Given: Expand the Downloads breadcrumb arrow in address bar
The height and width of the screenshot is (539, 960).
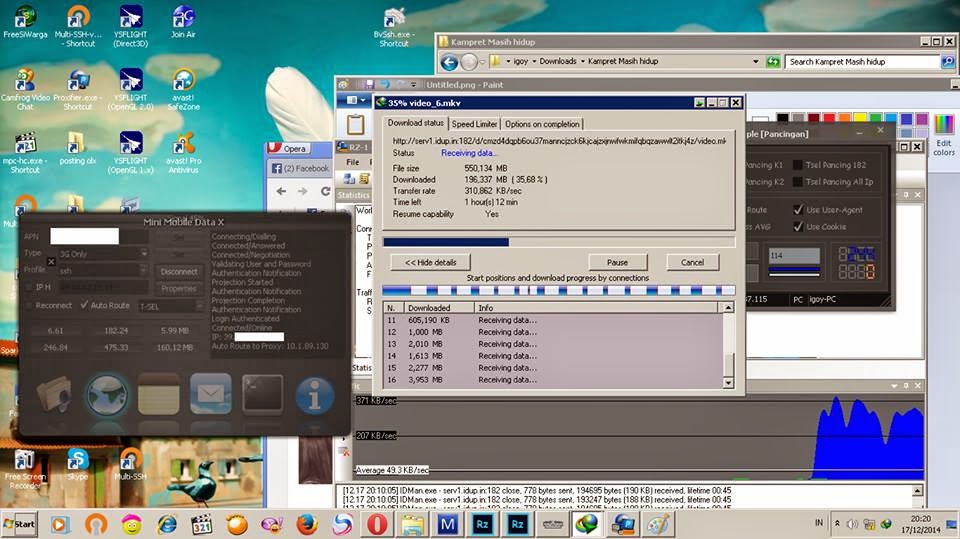Looking at the screenshot, I should (x=583, y=61).
